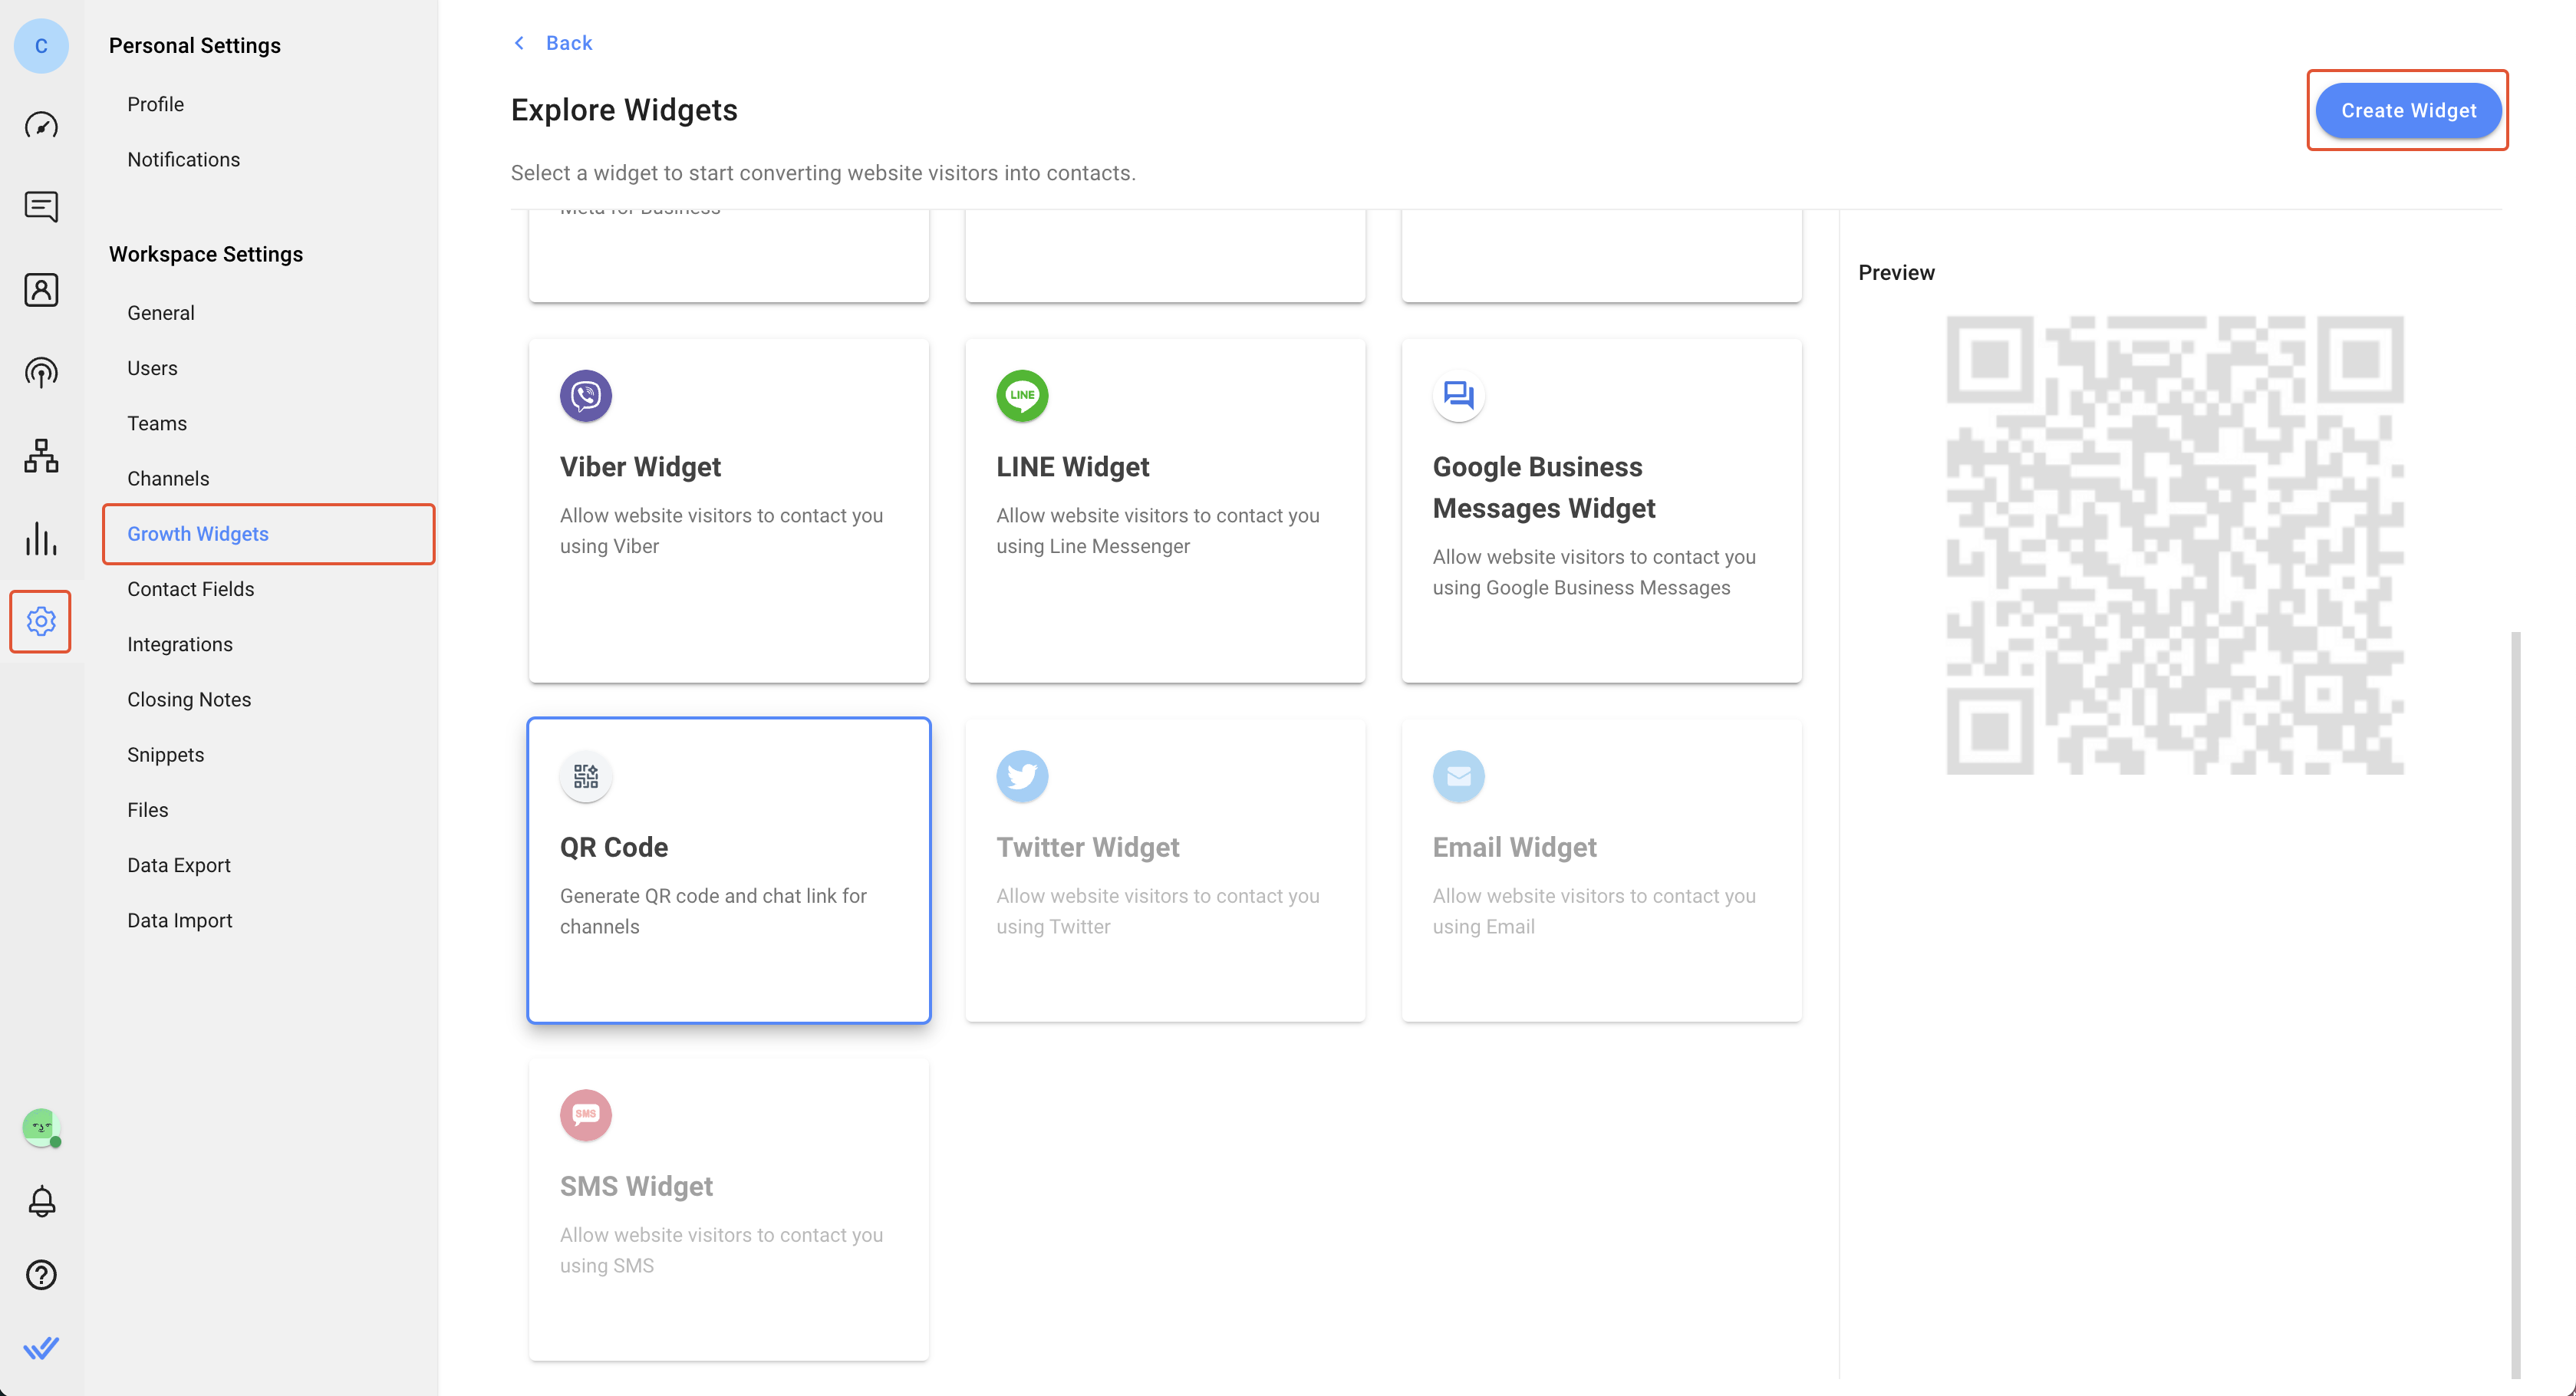Open Users settings

[x=152, y=368]
